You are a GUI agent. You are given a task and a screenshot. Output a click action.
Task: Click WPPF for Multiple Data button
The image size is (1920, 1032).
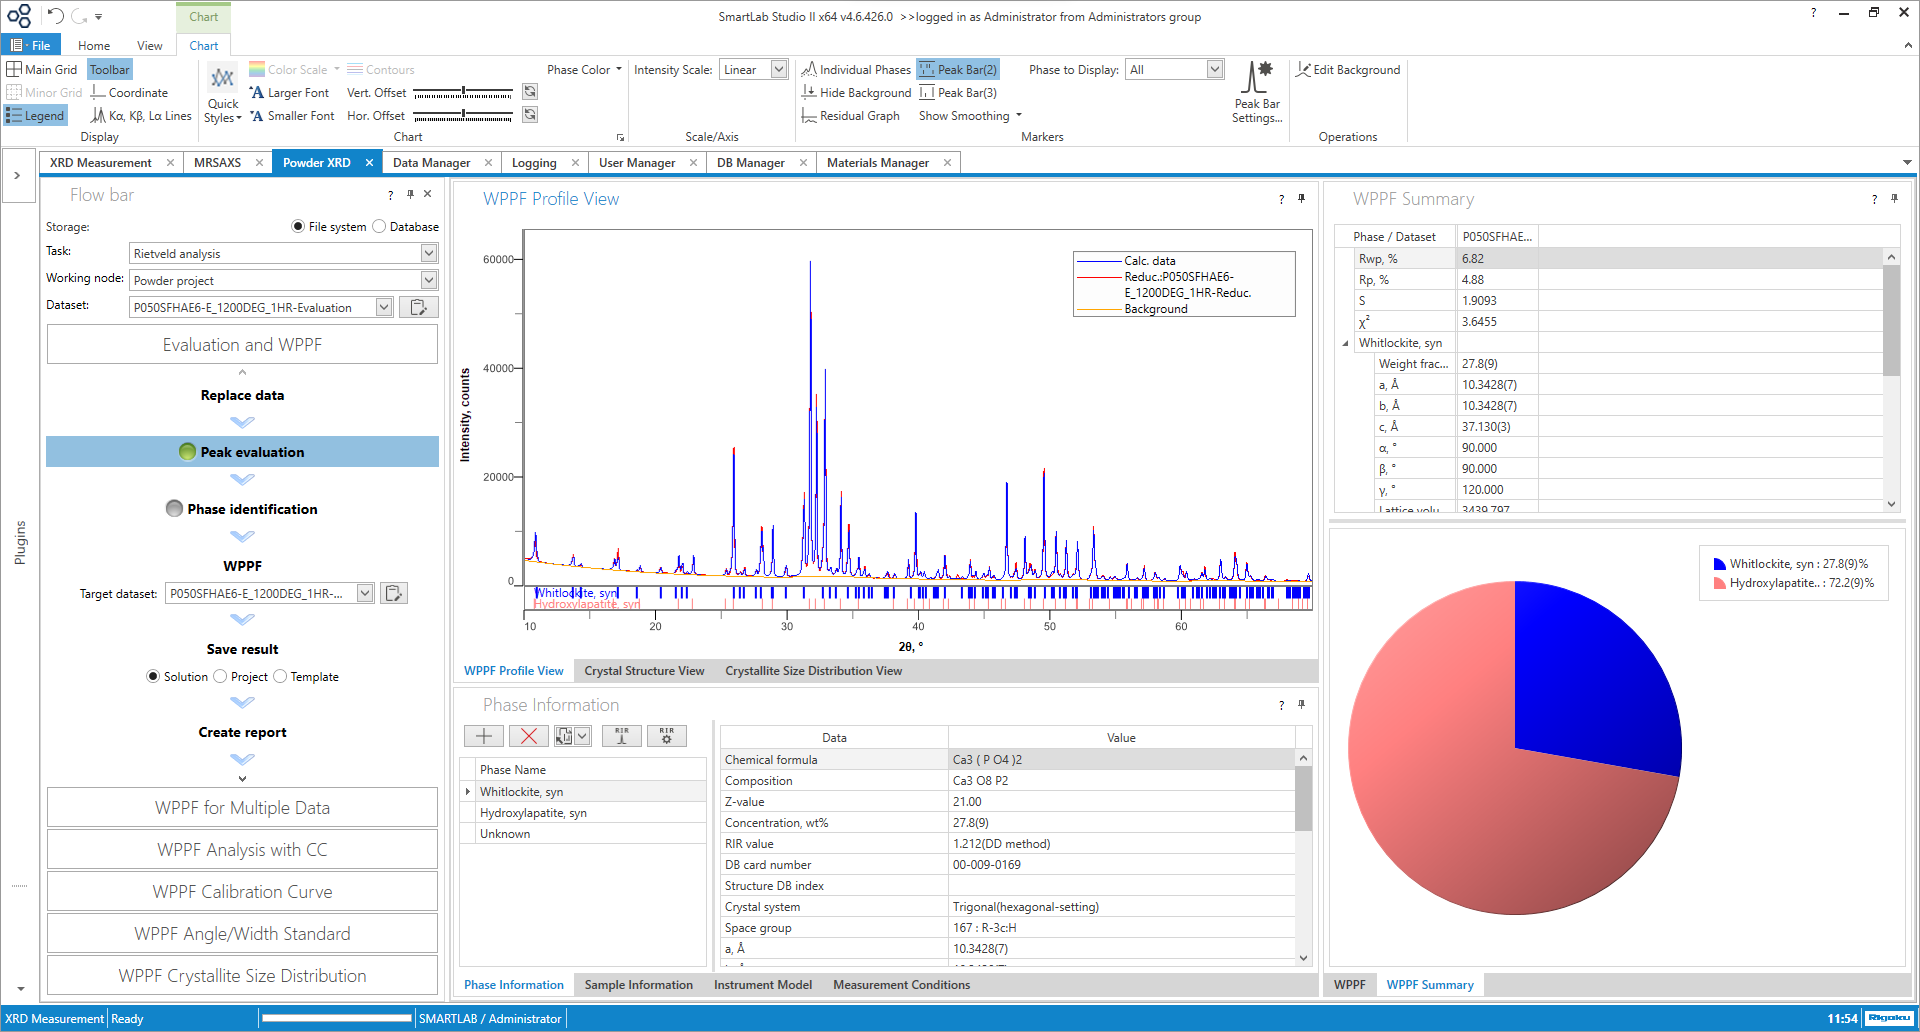[242, 808]
